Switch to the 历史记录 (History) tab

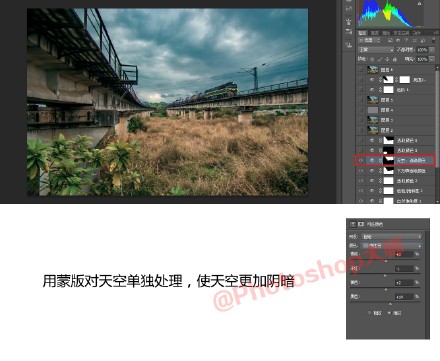click(x=401, y=33)
